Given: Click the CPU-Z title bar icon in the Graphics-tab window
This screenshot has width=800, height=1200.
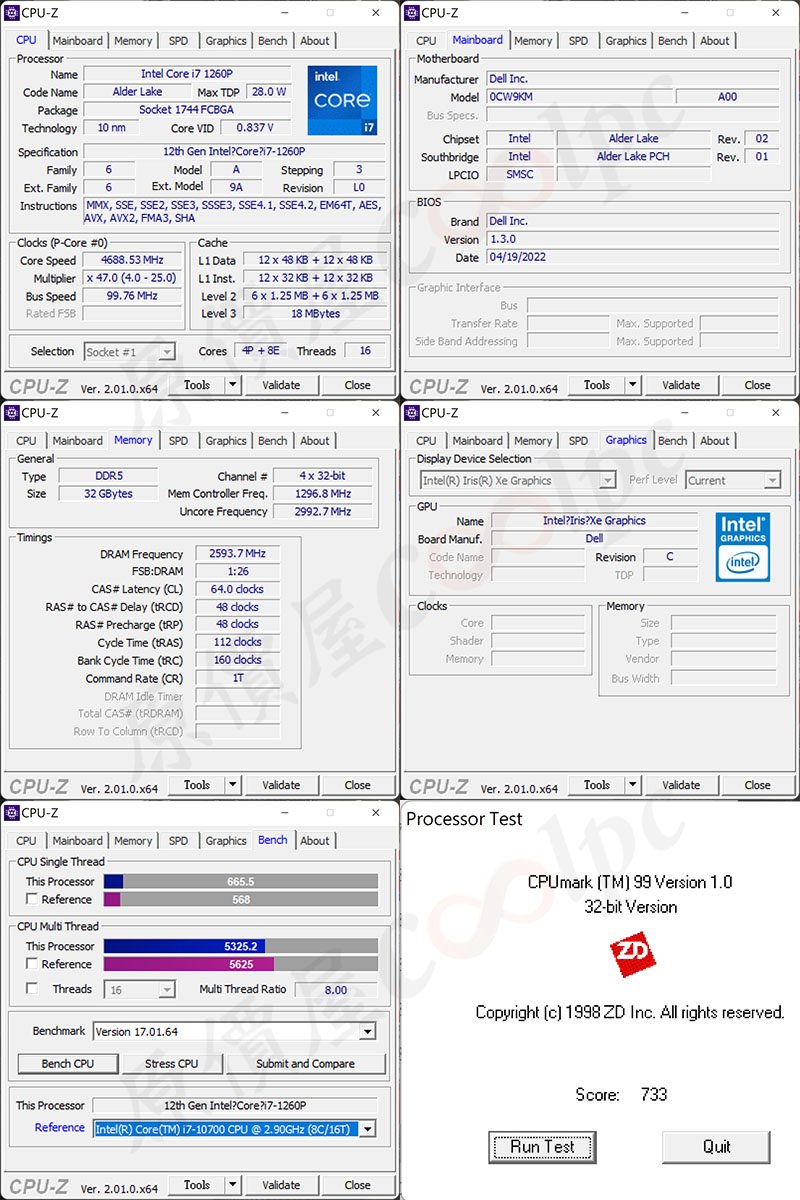Looking at the screenshot, I should [413, 413].
